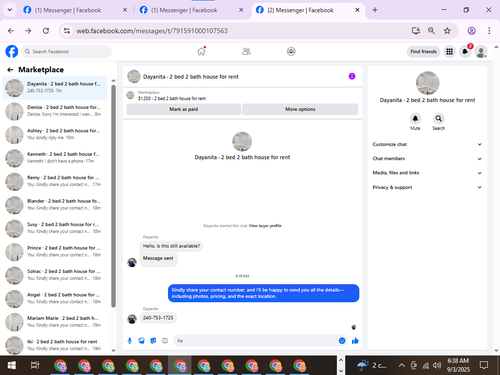Open the Facebook Home icon
Image resolution: width=500 pixels, height=375 pixels.
click(201, 52)
